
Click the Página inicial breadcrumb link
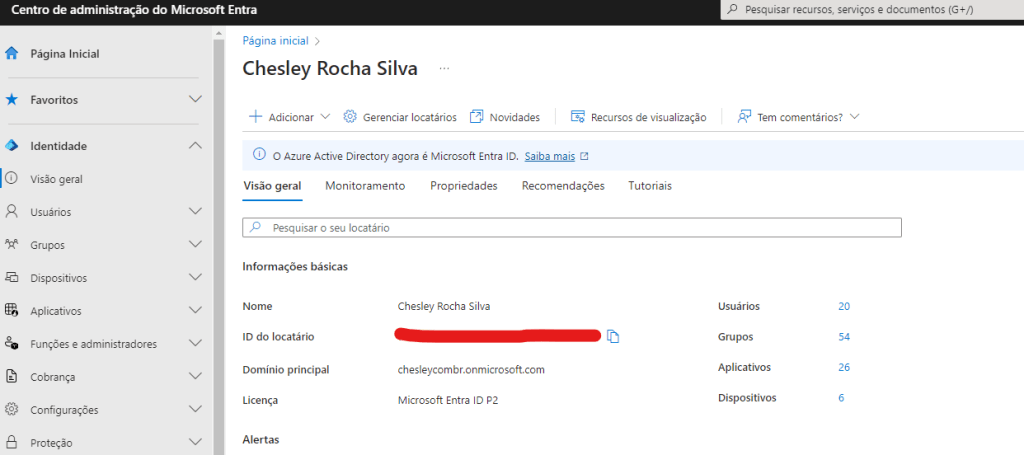(x=276, y=41)
